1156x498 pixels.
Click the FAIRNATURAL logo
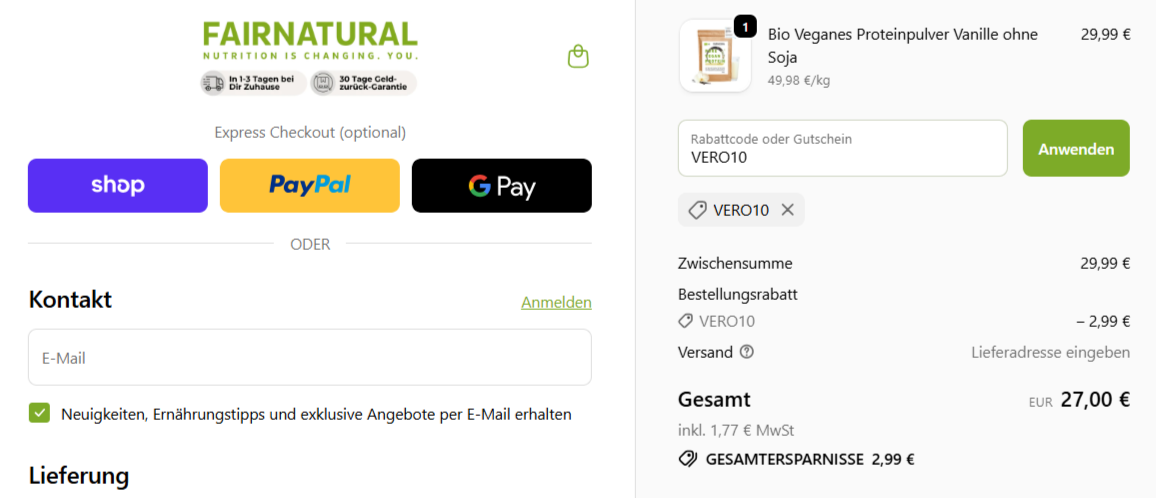(x=310, y=41)
